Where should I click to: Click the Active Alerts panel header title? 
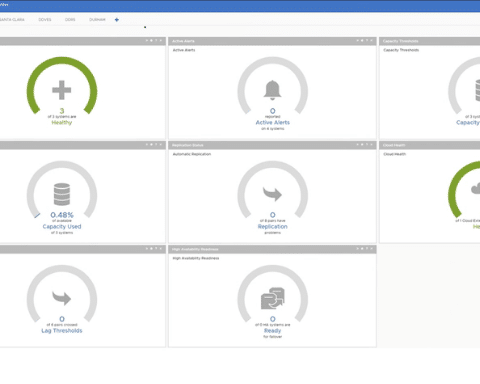[183, 41]
